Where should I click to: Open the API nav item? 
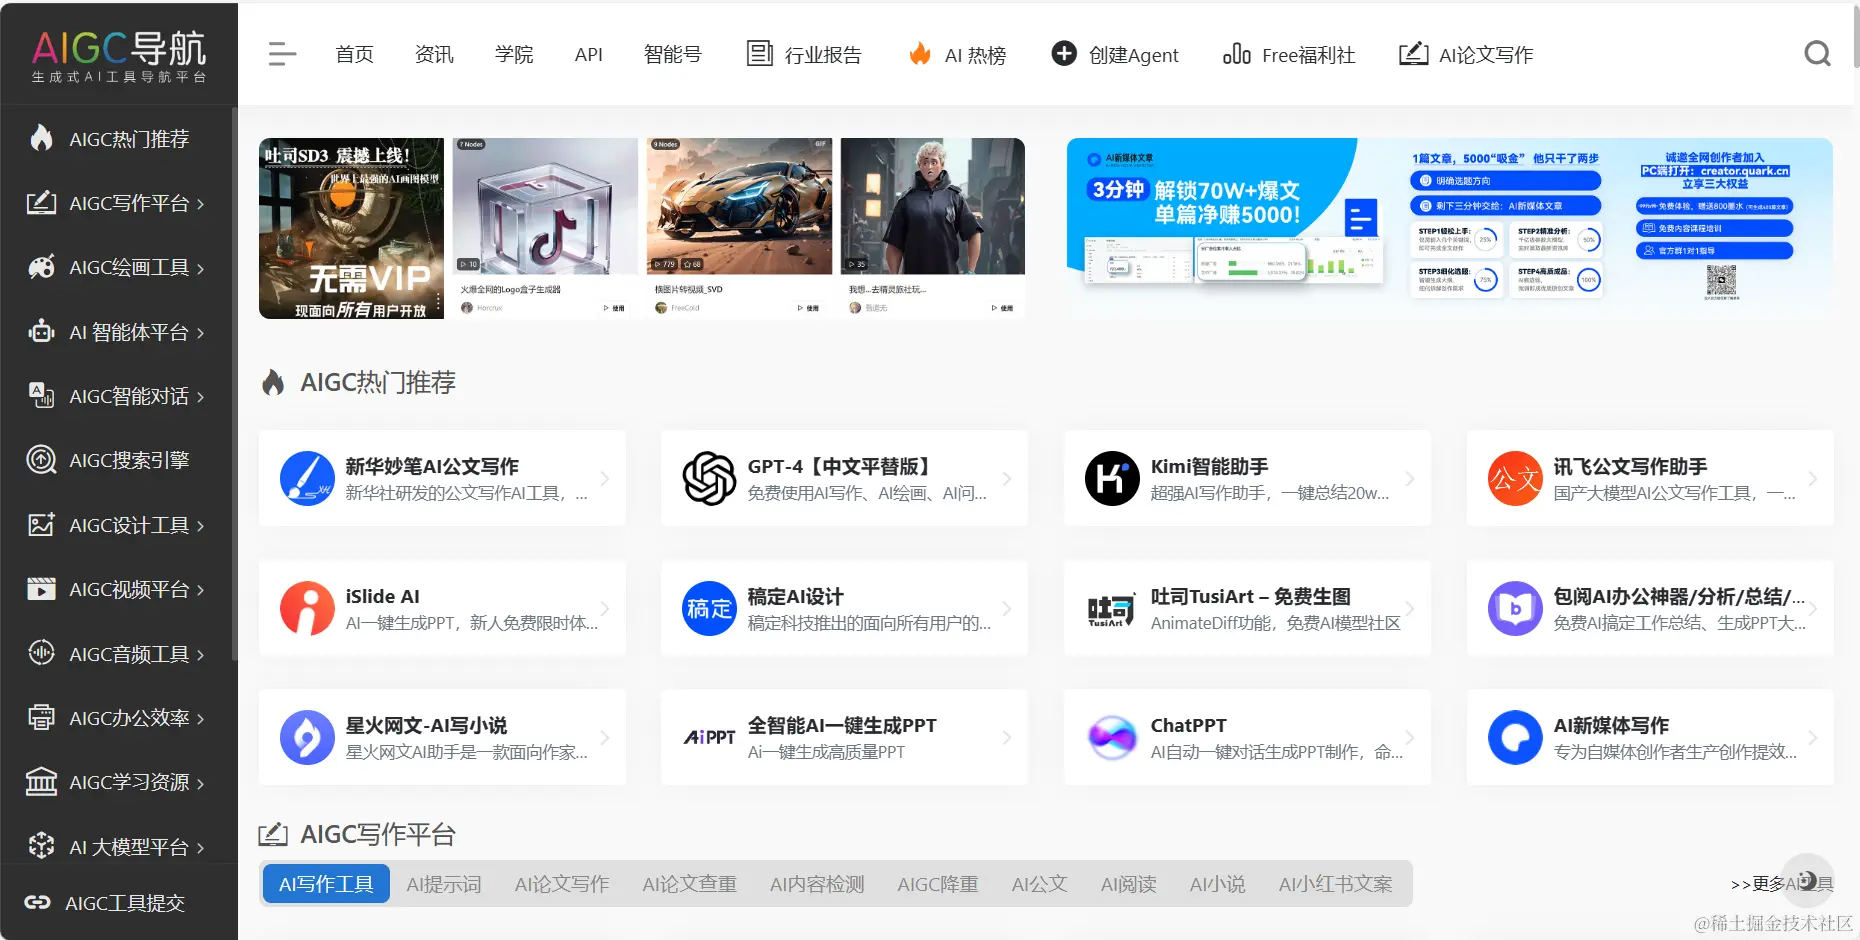click(588, 54)
